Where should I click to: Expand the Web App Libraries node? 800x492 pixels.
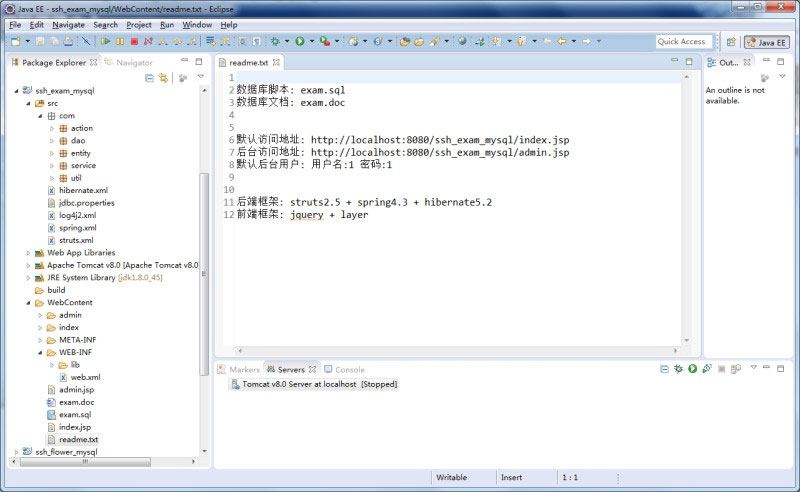point(29,253)
